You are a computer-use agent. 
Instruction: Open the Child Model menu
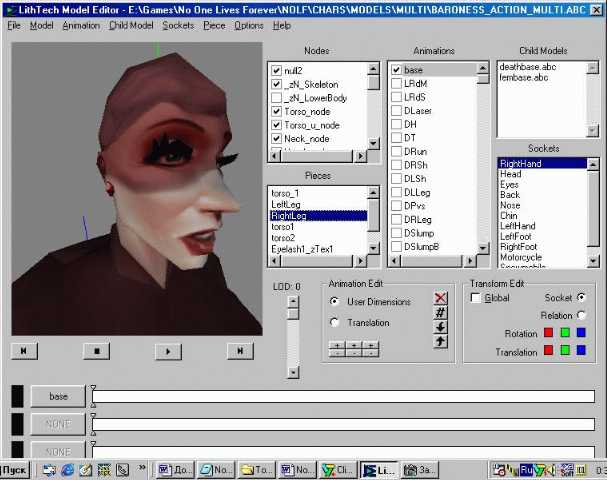[x=131, y=26]
